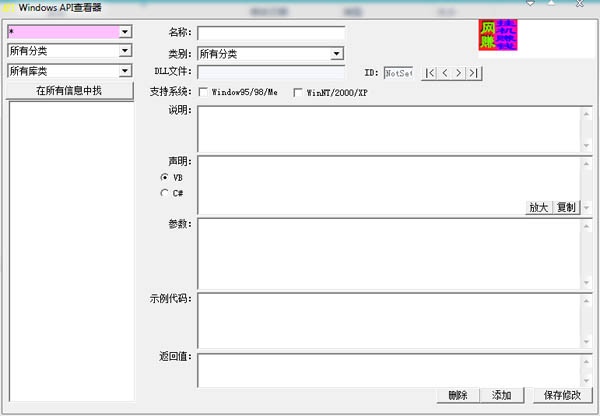600x416 pixels.
Task: Close the Windows API查看器 window
Action: [580, 4]
